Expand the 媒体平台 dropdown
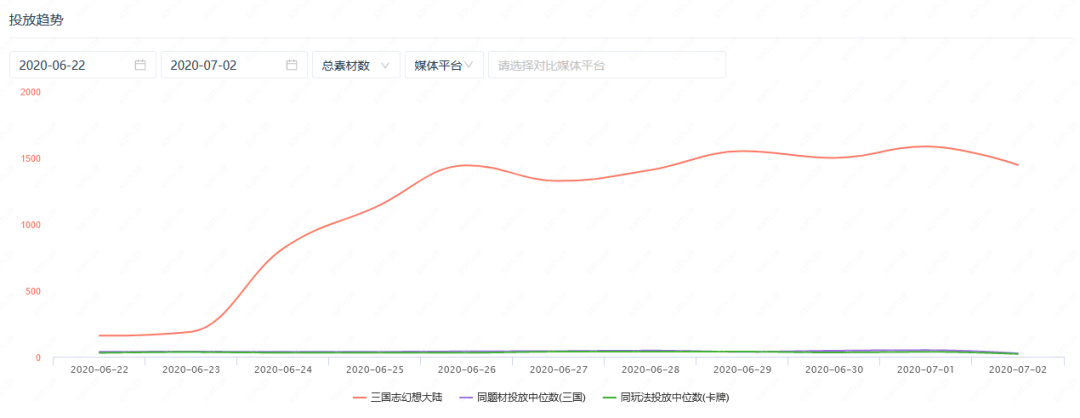Viewport: 1080px width, 418px height. tap(444, 65)
